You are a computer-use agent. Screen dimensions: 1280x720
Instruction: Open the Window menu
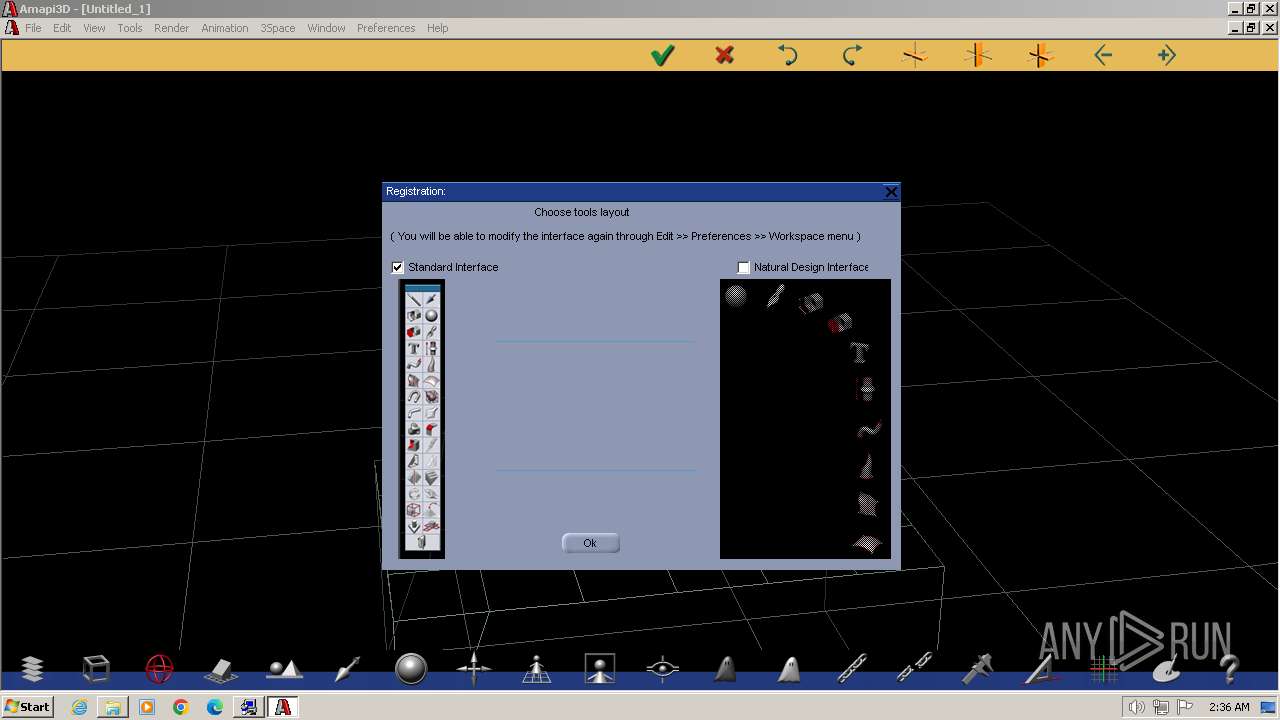326,28
